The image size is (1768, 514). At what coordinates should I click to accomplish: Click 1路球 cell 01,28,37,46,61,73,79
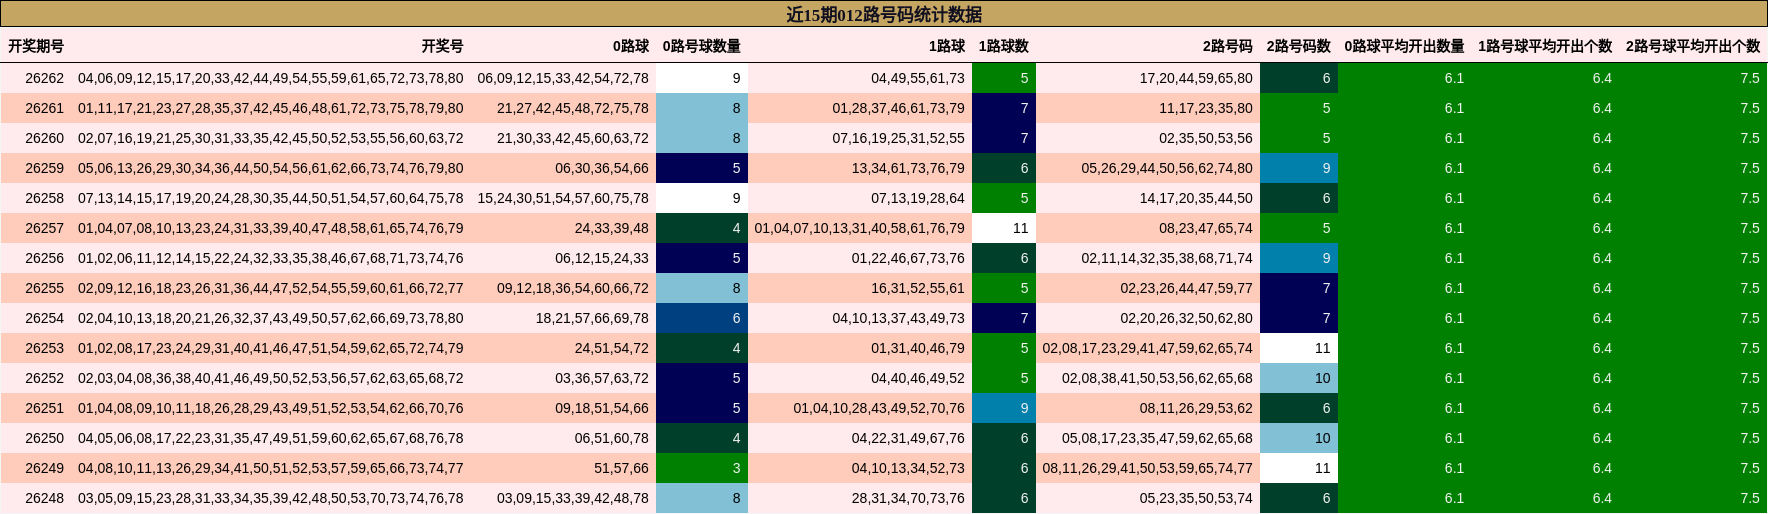(899, 108)
